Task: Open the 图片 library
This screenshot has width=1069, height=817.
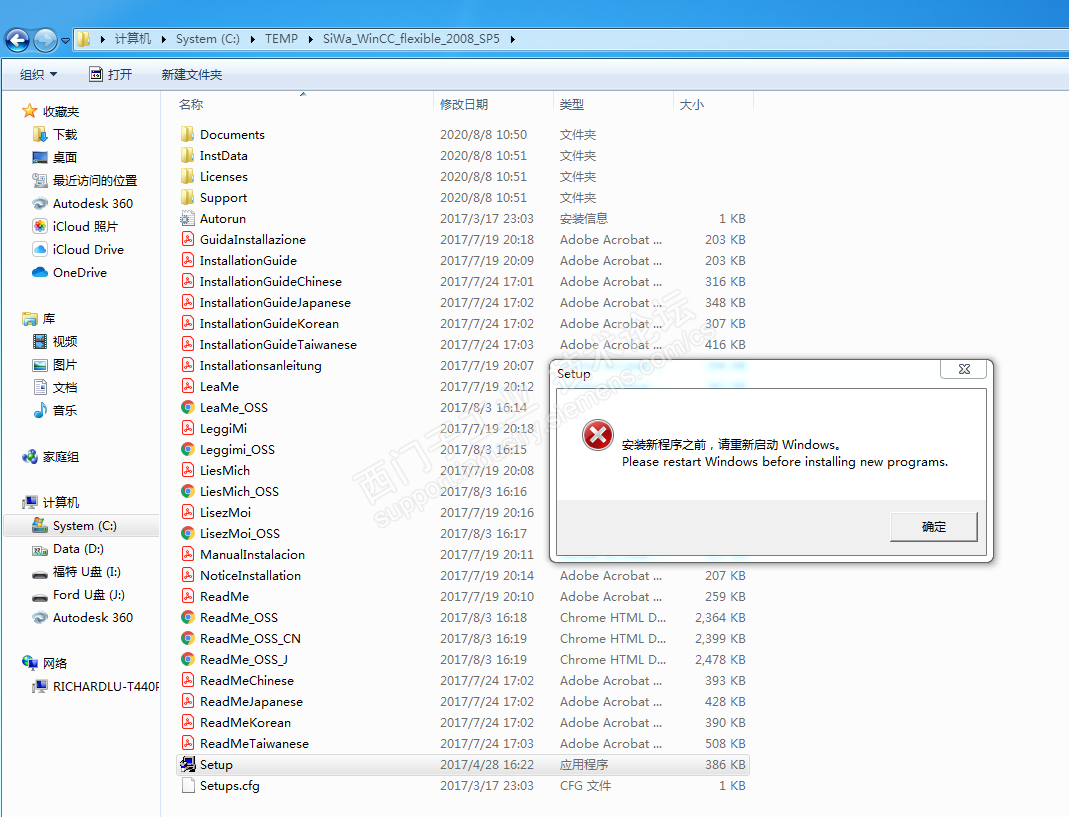Action: point(65,365)
